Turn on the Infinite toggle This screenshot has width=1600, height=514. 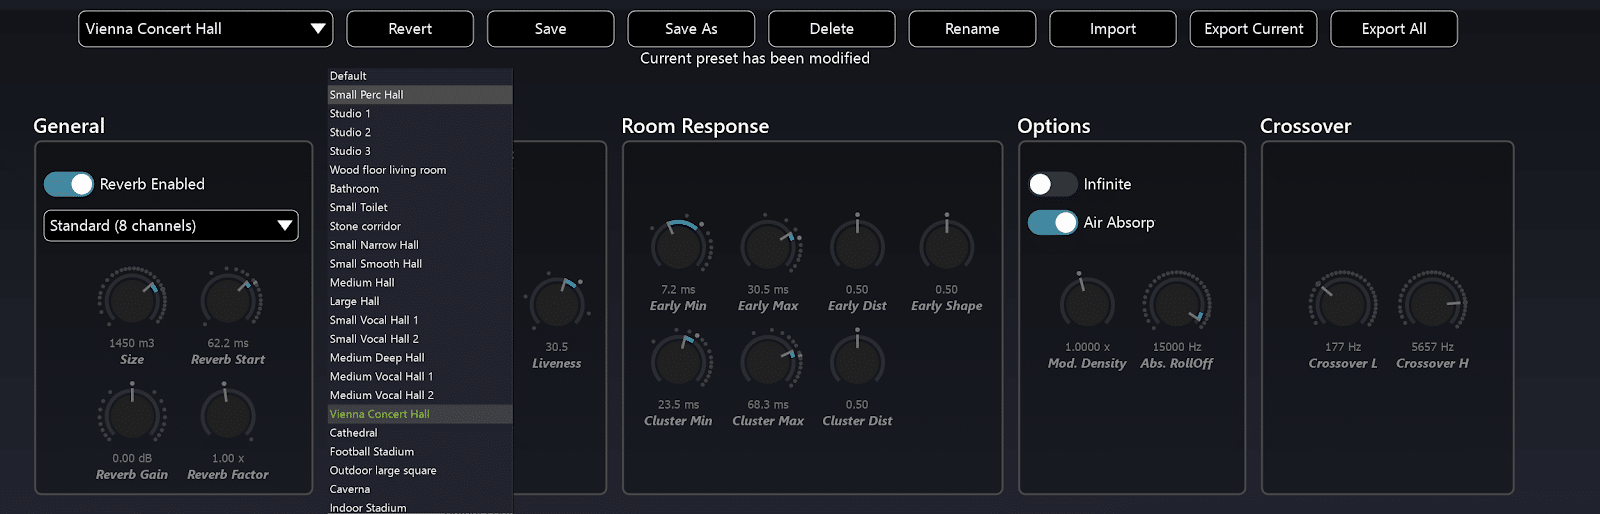click(1052, 184)
